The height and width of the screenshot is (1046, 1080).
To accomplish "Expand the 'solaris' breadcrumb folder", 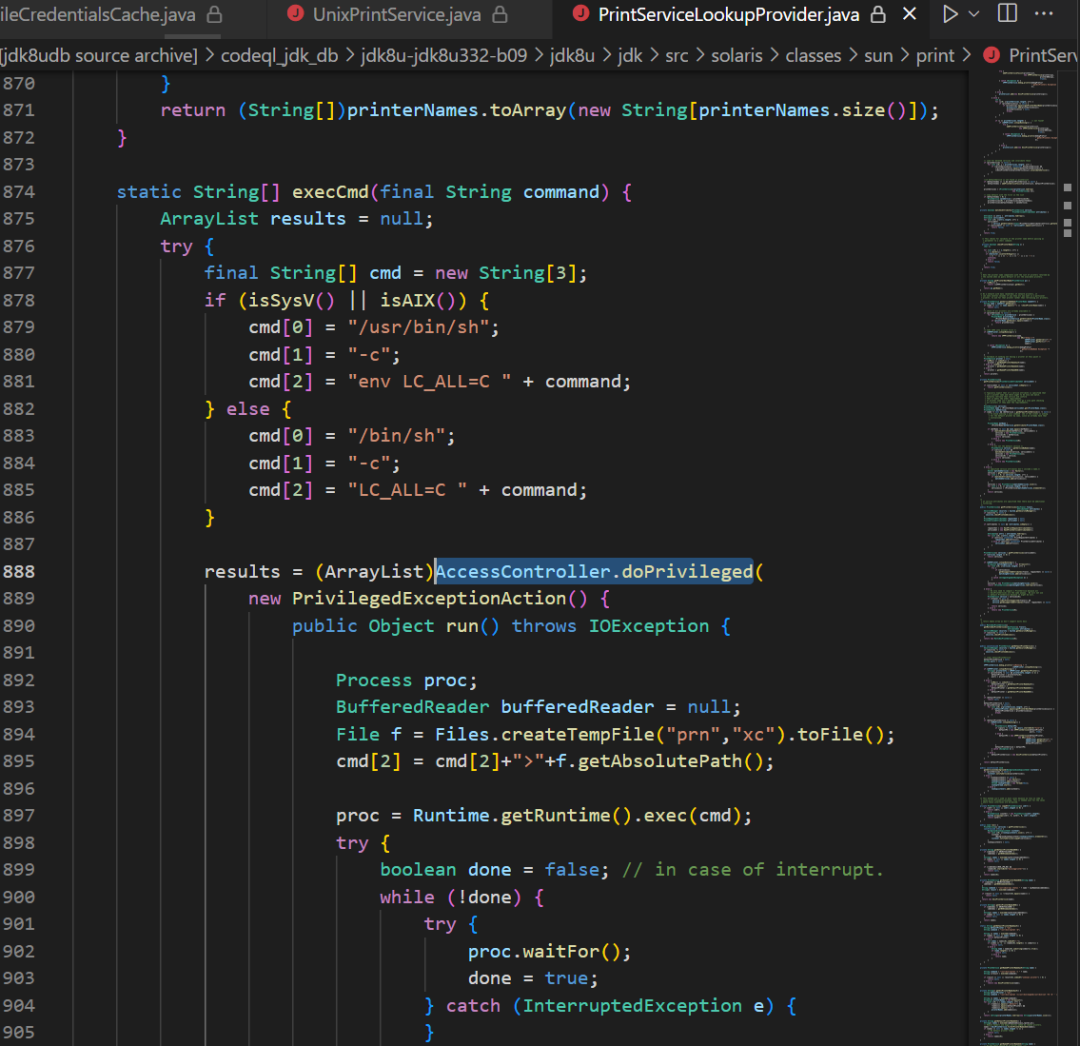I will pyautogui.click(x=739, y=55).
